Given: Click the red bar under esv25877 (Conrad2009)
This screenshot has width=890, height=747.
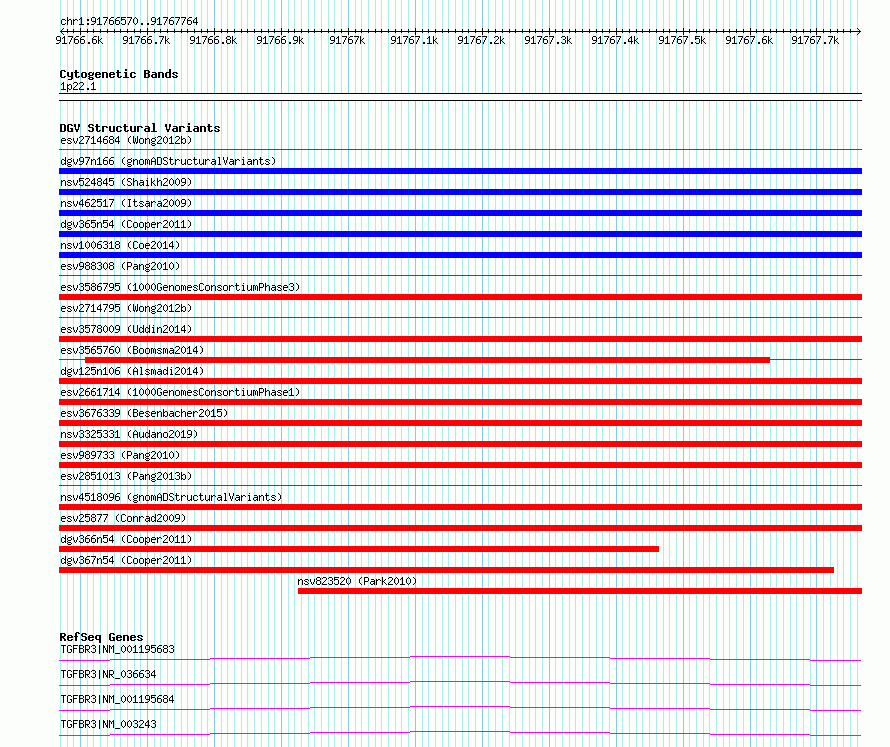Looking at the screenshot, I should click(460, 528).
